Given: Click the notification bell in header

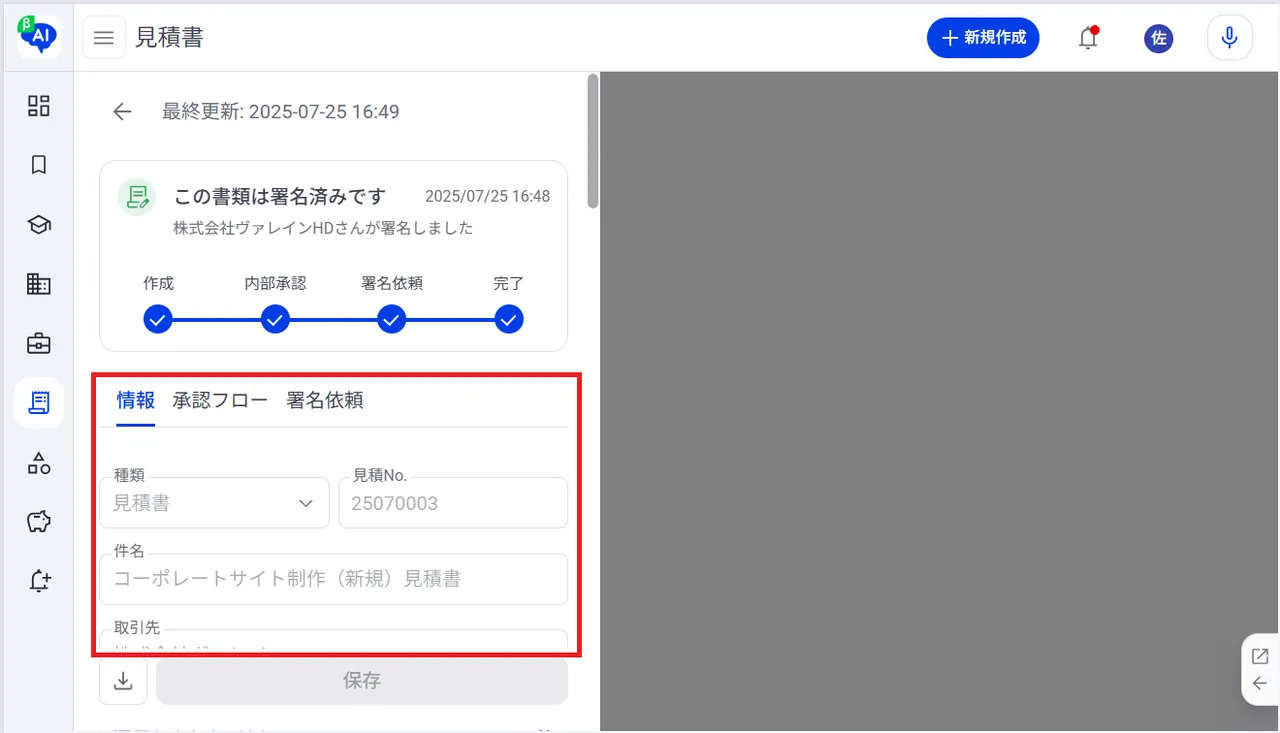Looking at the screenshot, I should pos(1088,38).
